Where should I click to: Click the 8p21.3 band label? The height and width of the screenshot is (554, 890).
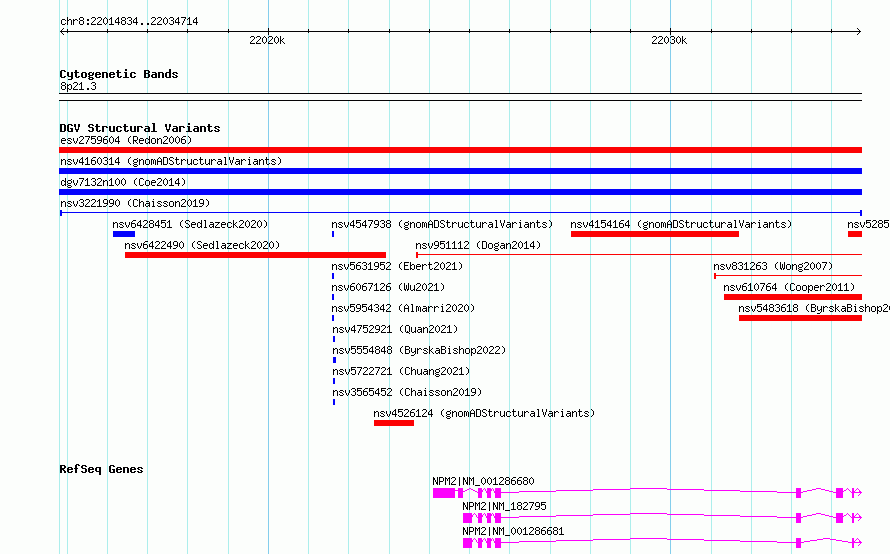click(x=78, y=86)
